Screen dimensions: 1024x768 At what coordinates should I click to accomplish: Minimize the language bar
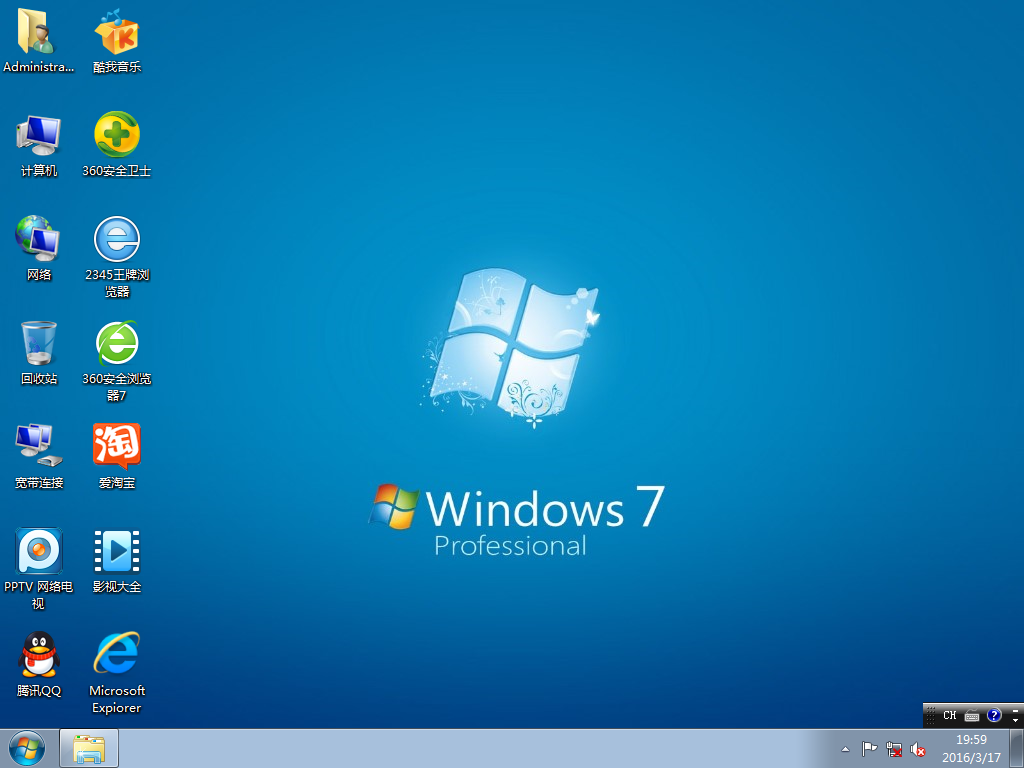(1016, 710)
